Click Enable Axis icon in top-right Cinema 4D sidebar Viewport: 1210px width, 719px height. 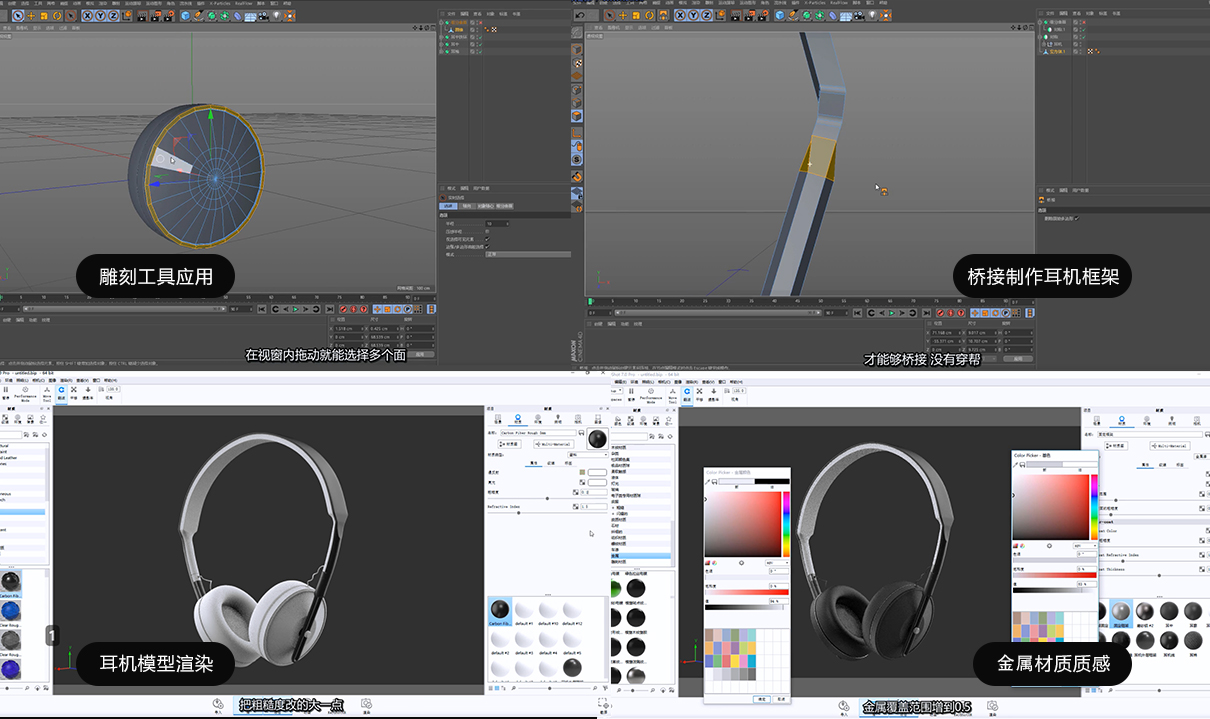tap(577, 132)
